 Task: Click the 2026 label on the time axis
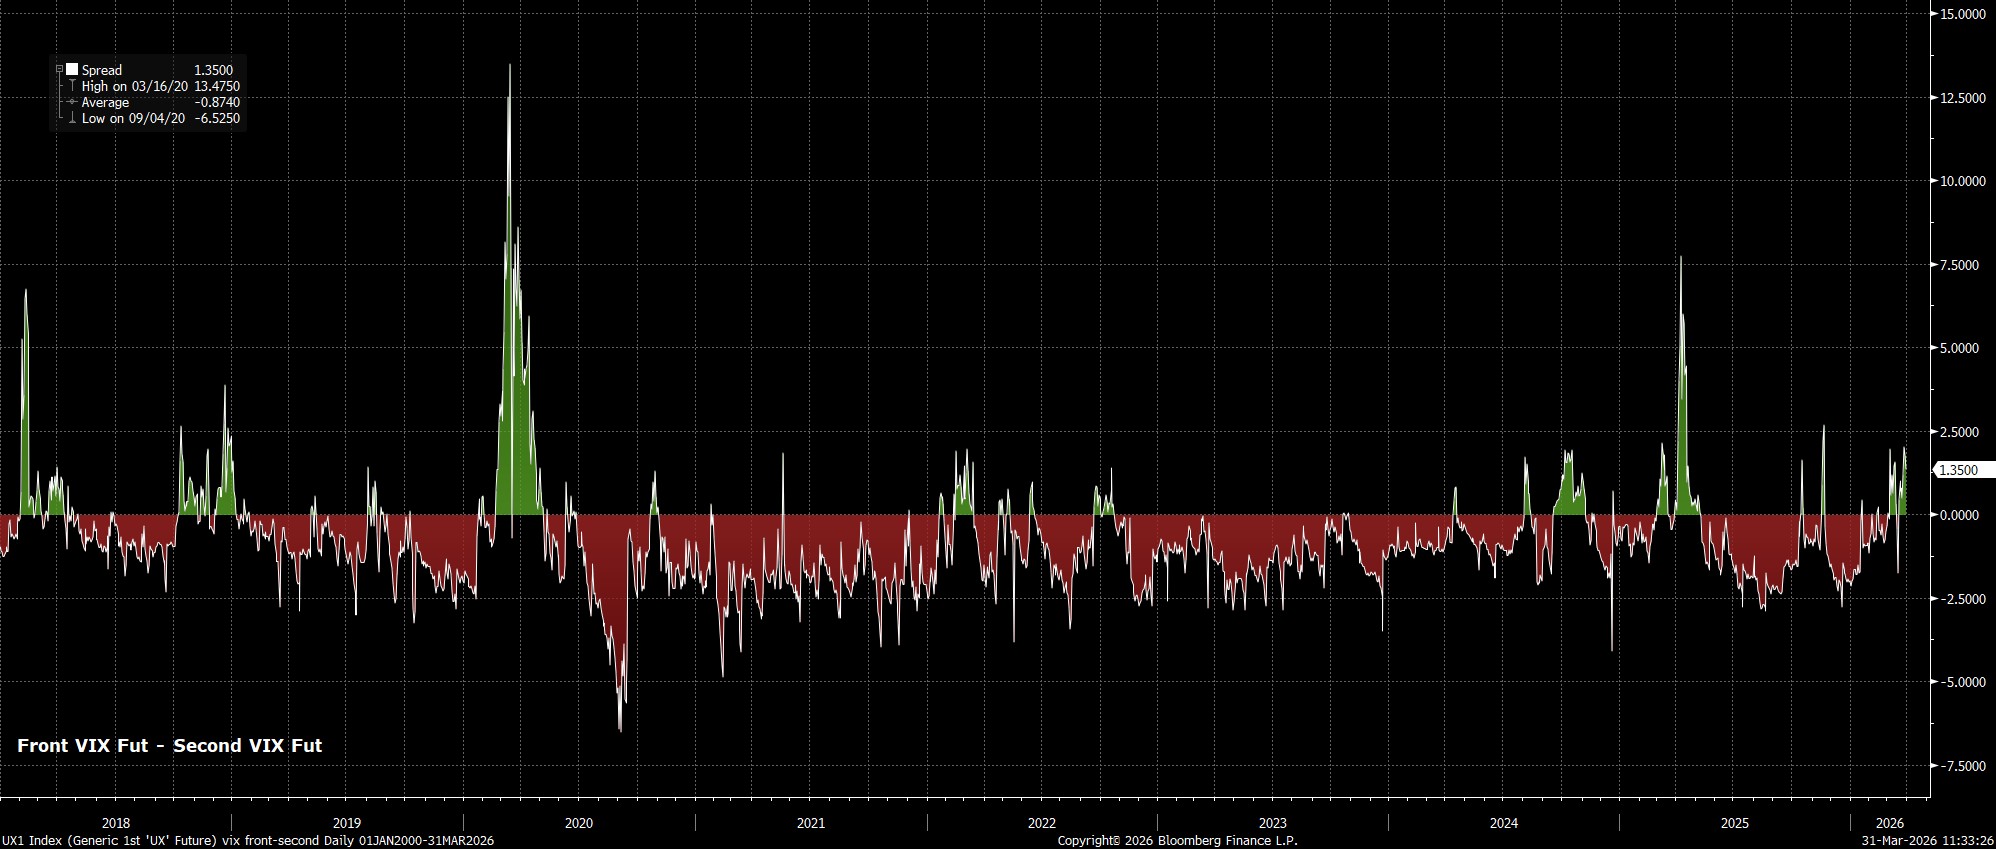tap(1889, 823)
